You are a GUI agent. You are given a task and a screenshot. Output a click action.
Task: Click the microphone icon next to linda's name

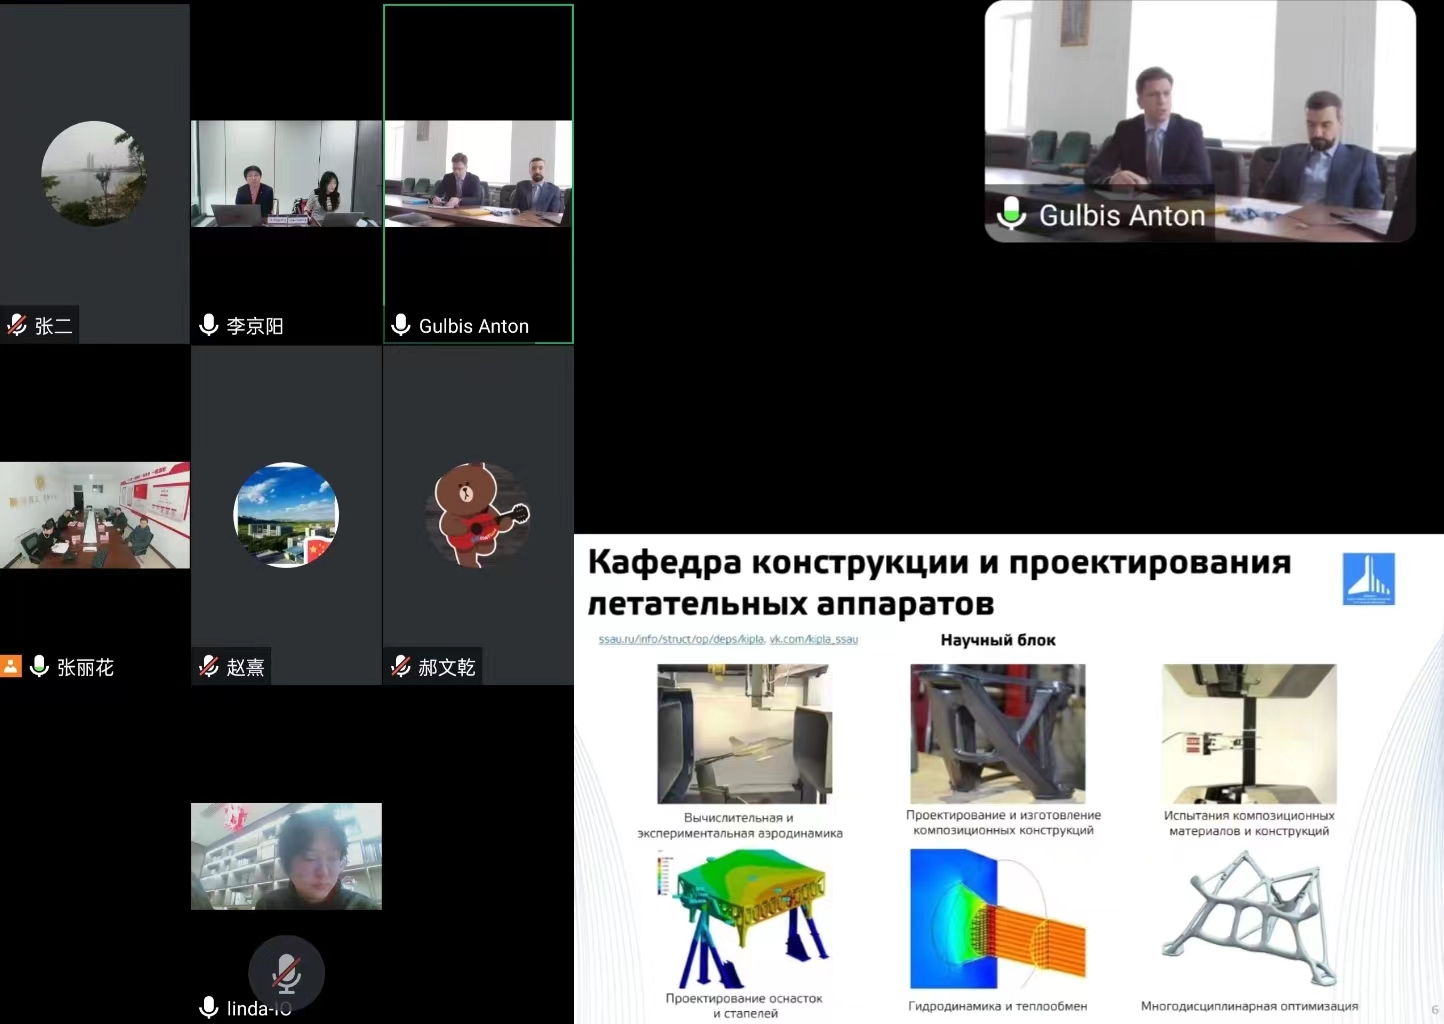click(209, 1007)
